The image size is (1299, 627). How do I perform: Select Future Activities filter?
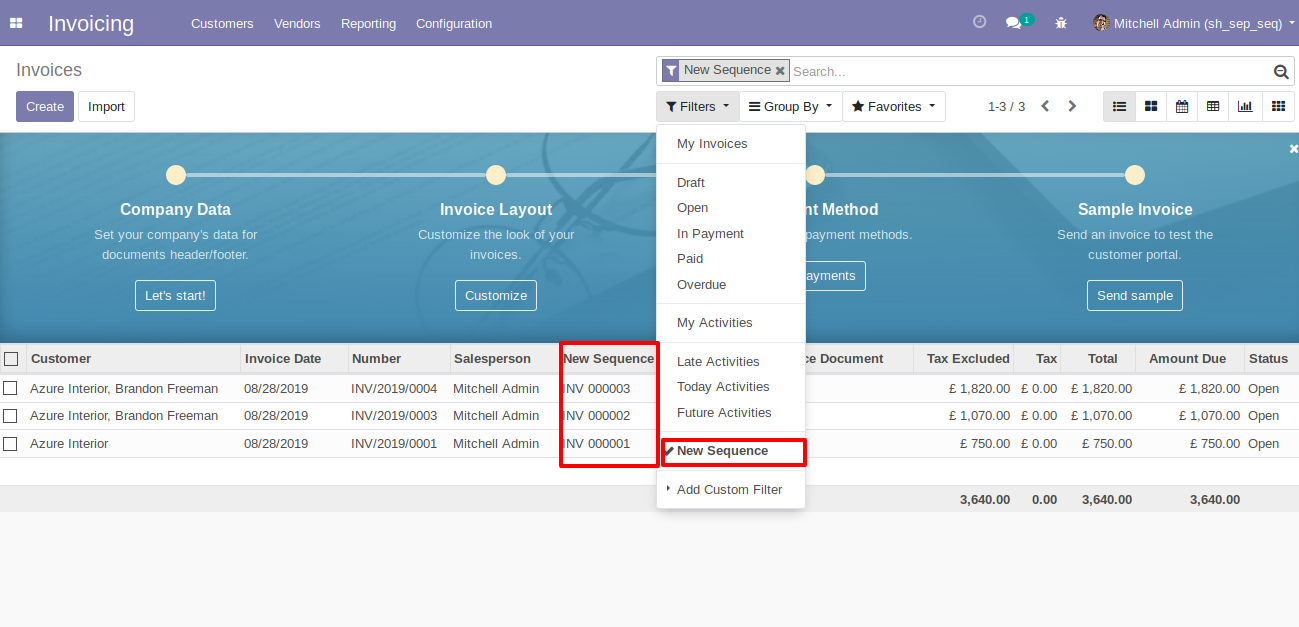731,413
